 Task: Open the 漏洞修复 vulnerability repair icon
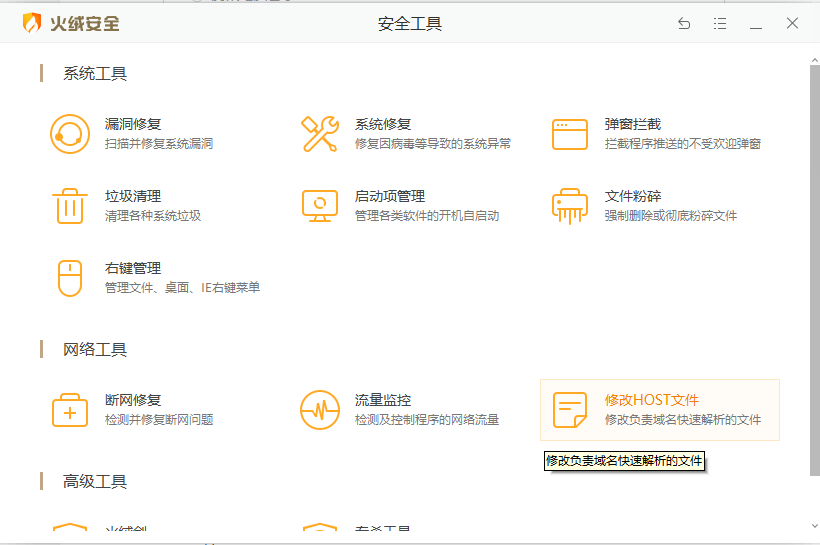pos(70,134)
